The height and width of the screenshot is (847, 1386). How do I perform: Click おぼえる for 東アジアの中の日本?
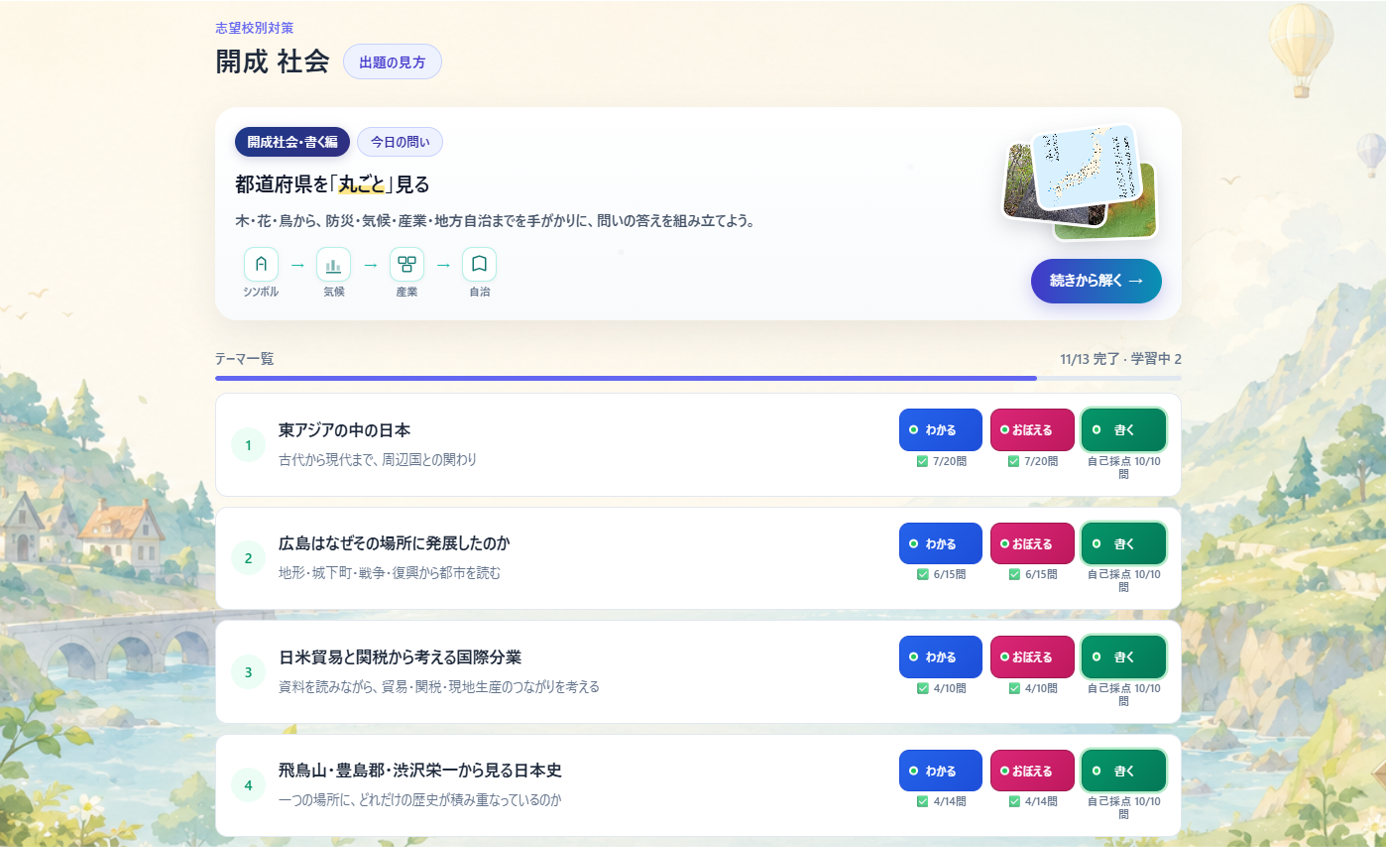pos(1032,430)
